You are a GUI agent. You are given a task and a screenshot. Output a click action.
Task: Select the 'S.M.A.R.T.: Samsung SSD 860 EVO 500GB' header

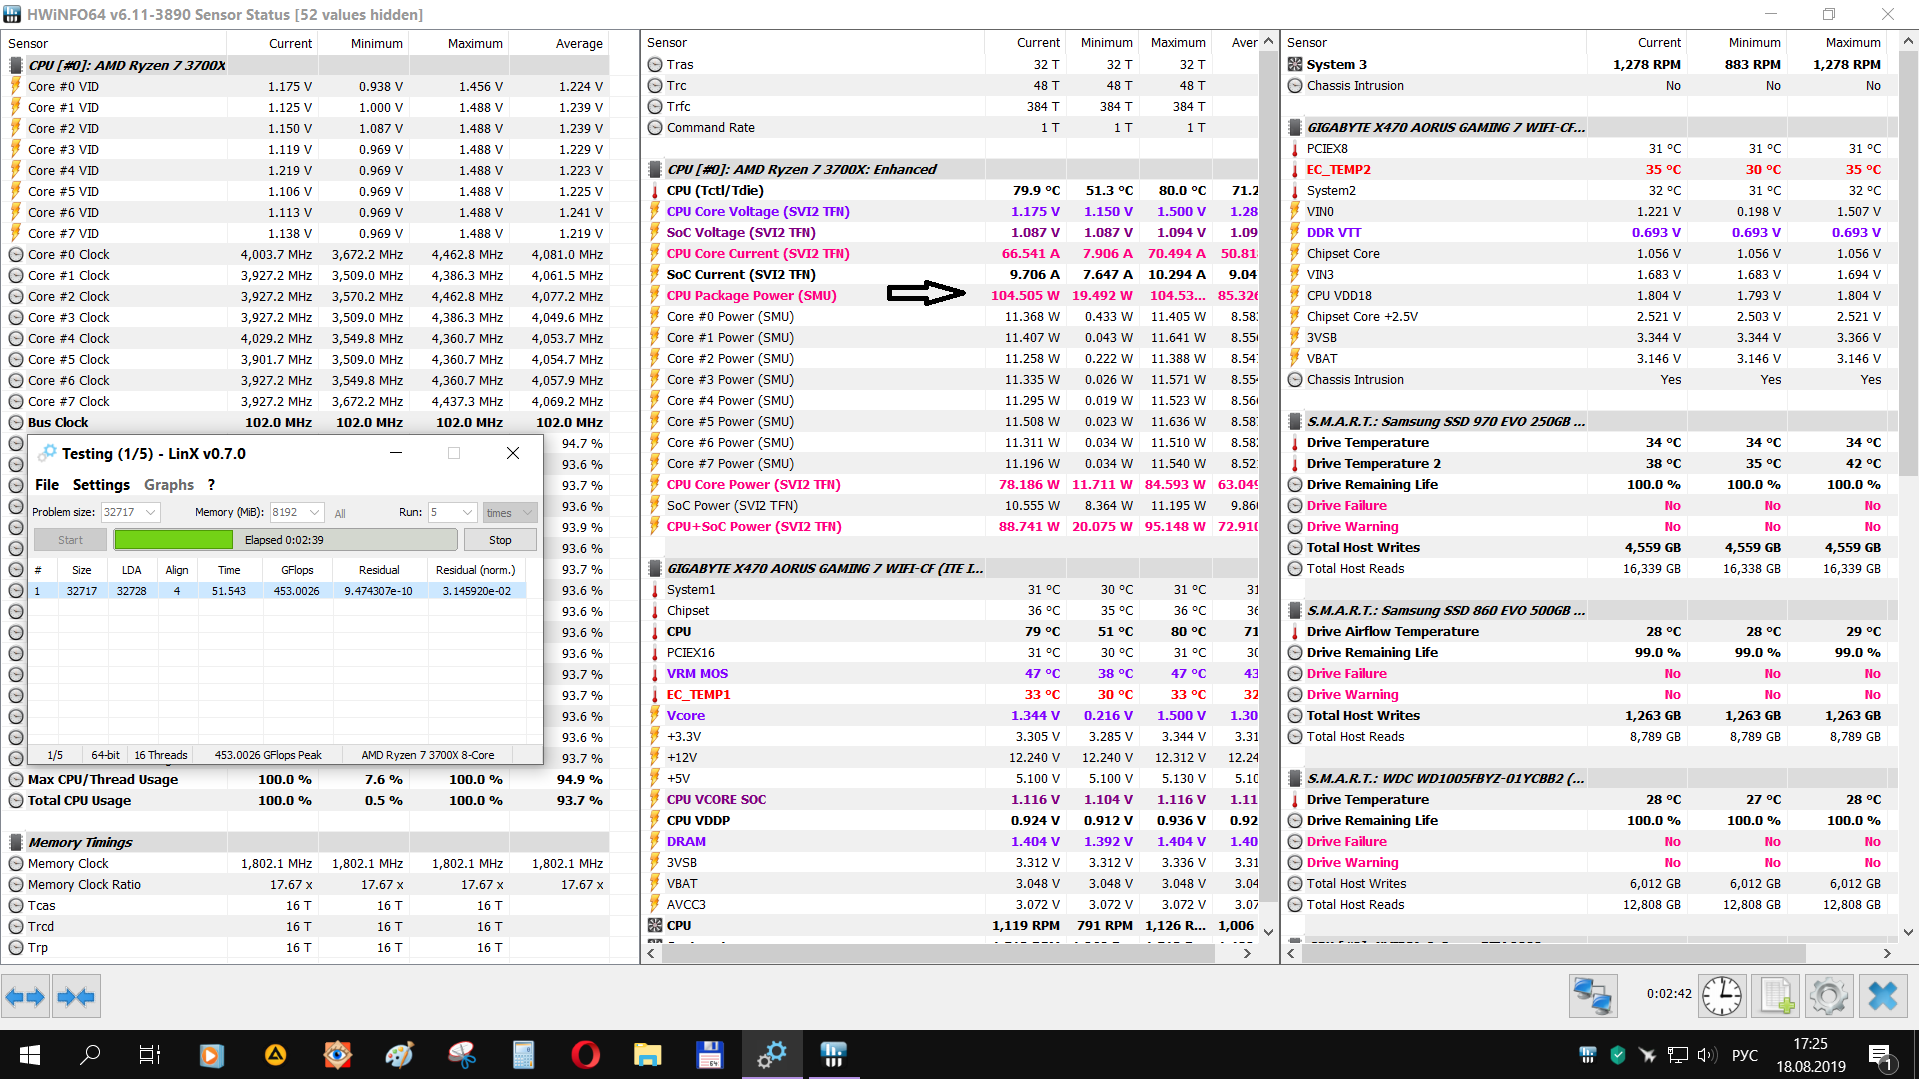(1445, 610)
